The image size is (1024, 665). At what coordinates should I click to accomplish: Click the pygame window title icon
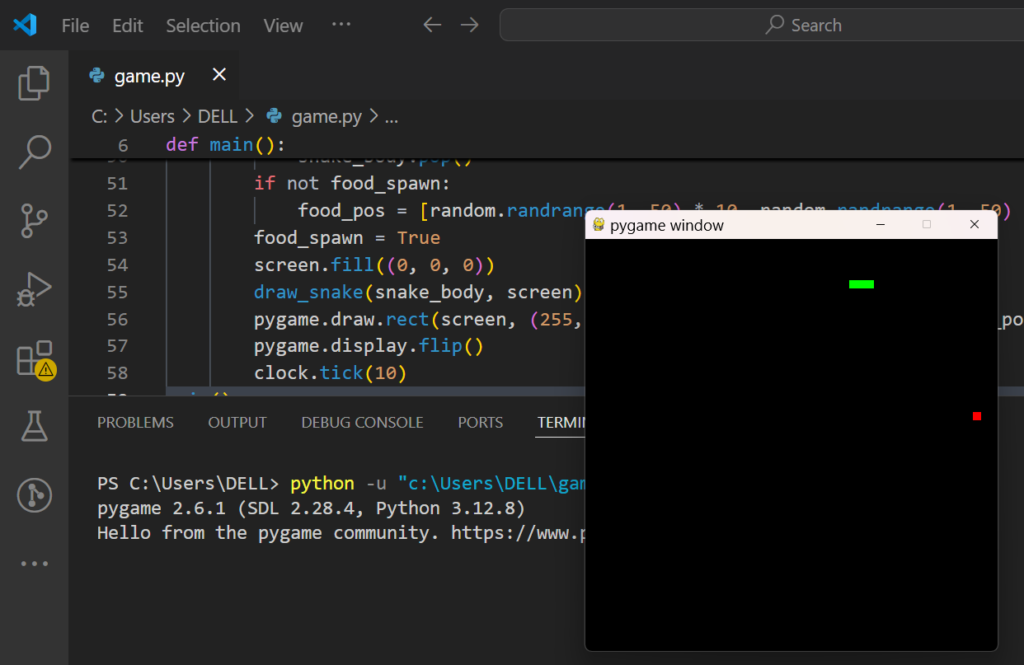(598, 225)
